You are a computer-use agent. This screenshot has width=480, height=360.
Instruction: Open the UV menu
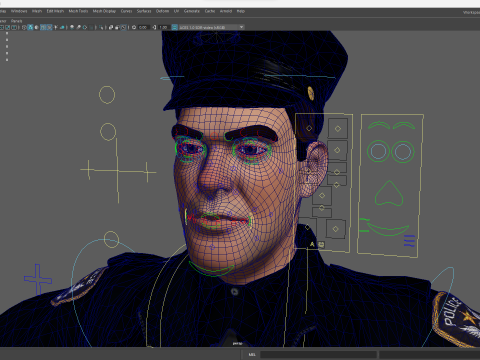pos(176,11)
